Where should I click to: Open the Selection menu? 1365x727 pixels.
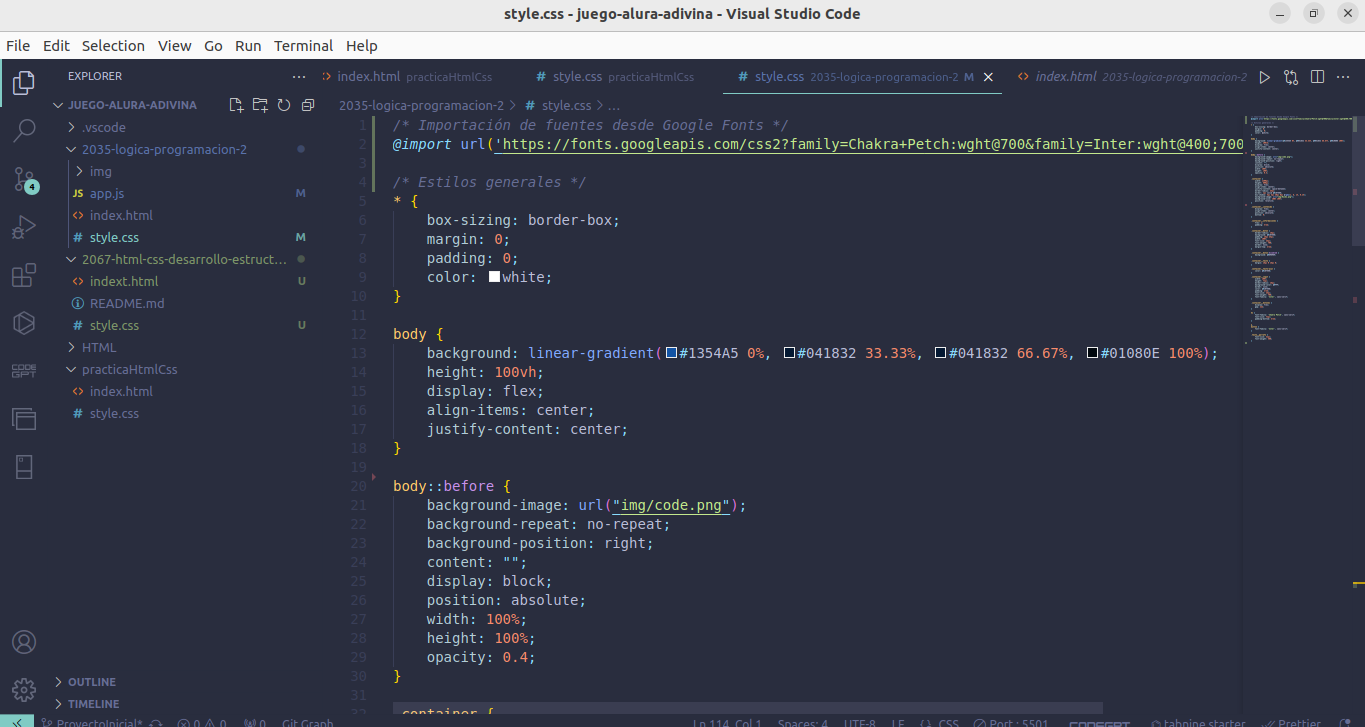113,46
